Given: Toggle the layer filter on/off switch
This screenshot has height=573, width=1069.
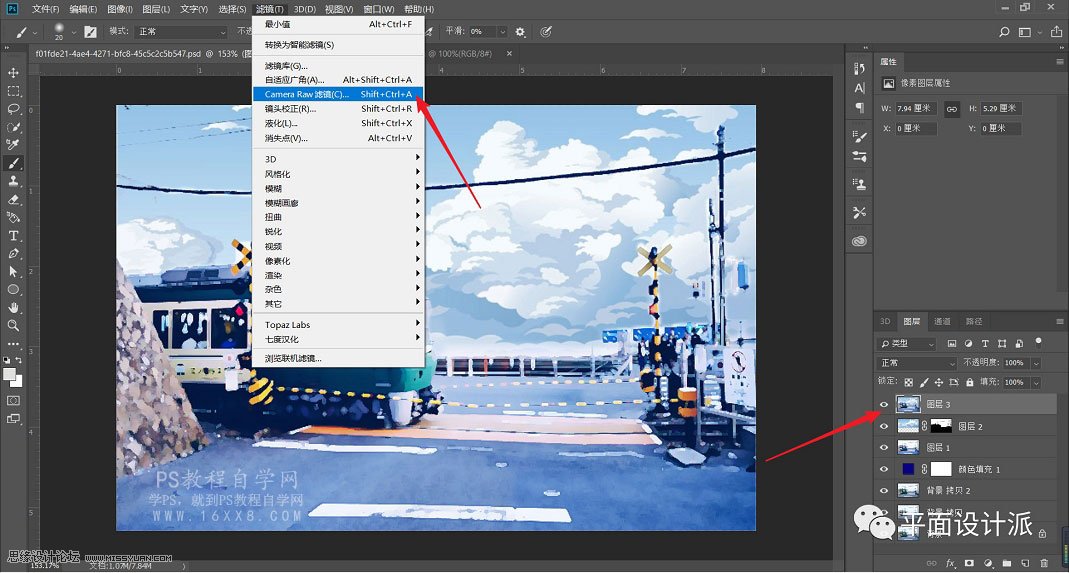Looking at the screenshot, I should click(x=1038, y=341).
